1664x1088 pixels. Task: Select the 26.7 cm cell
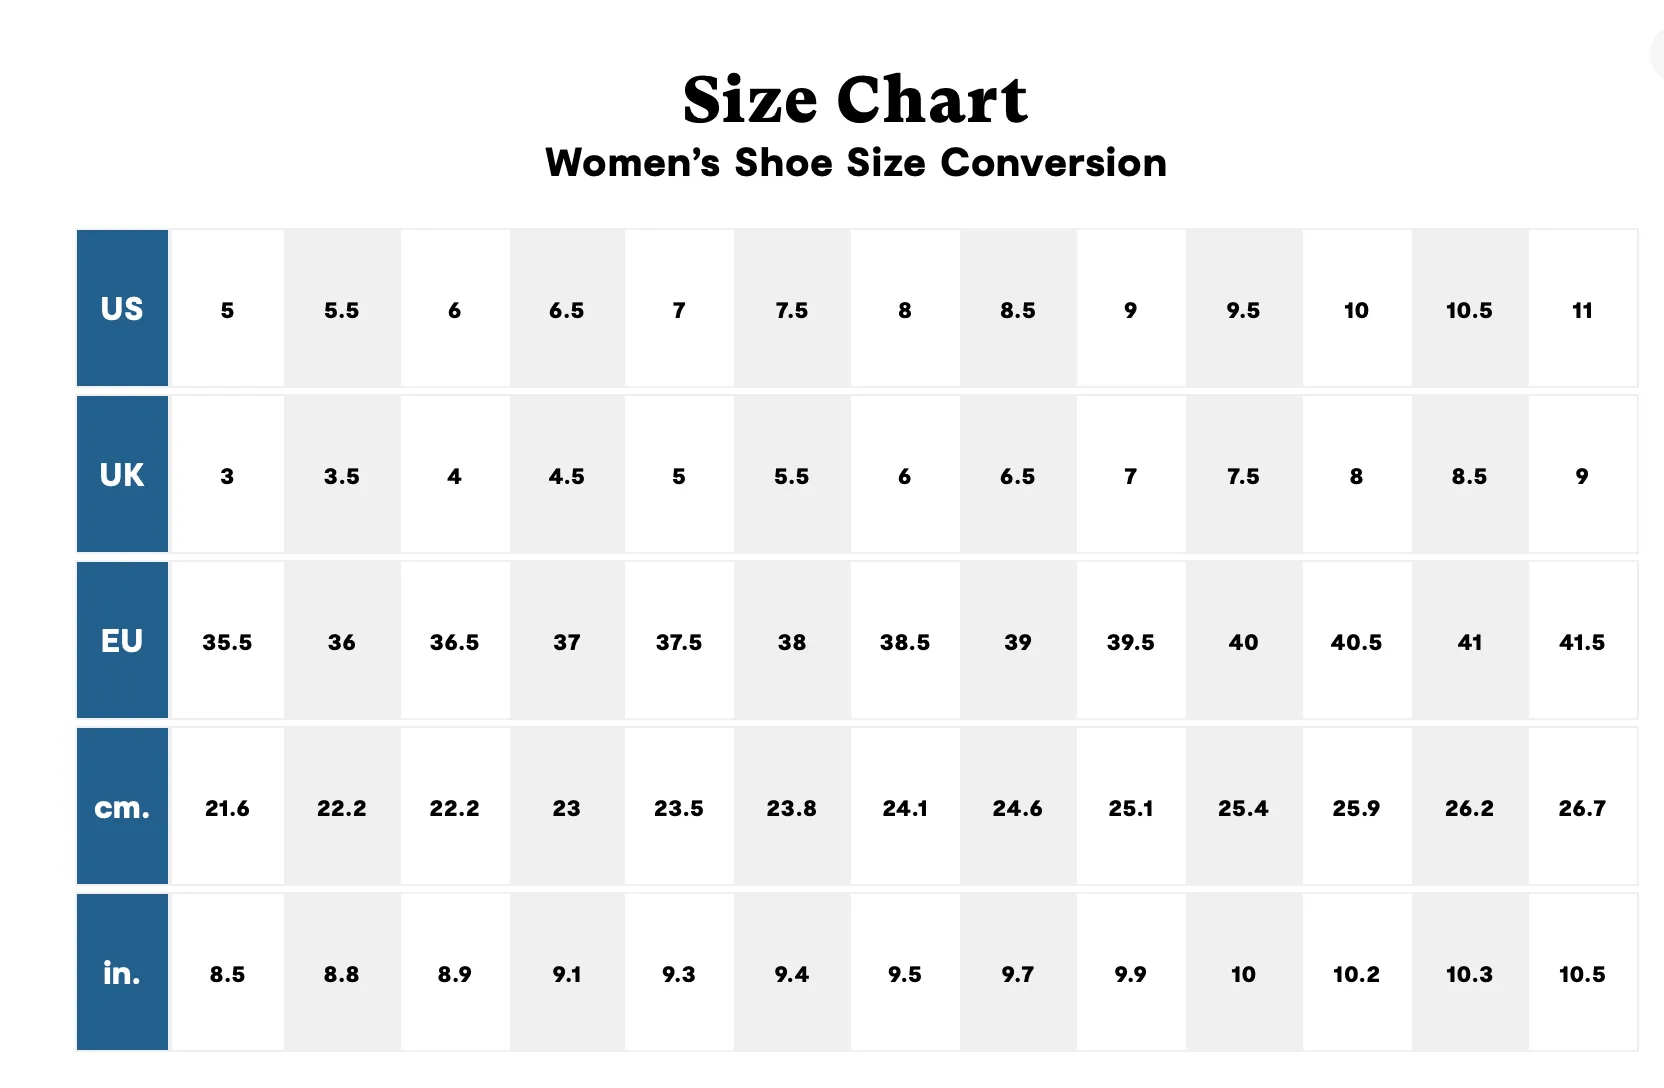click(x=1582, y=806)
